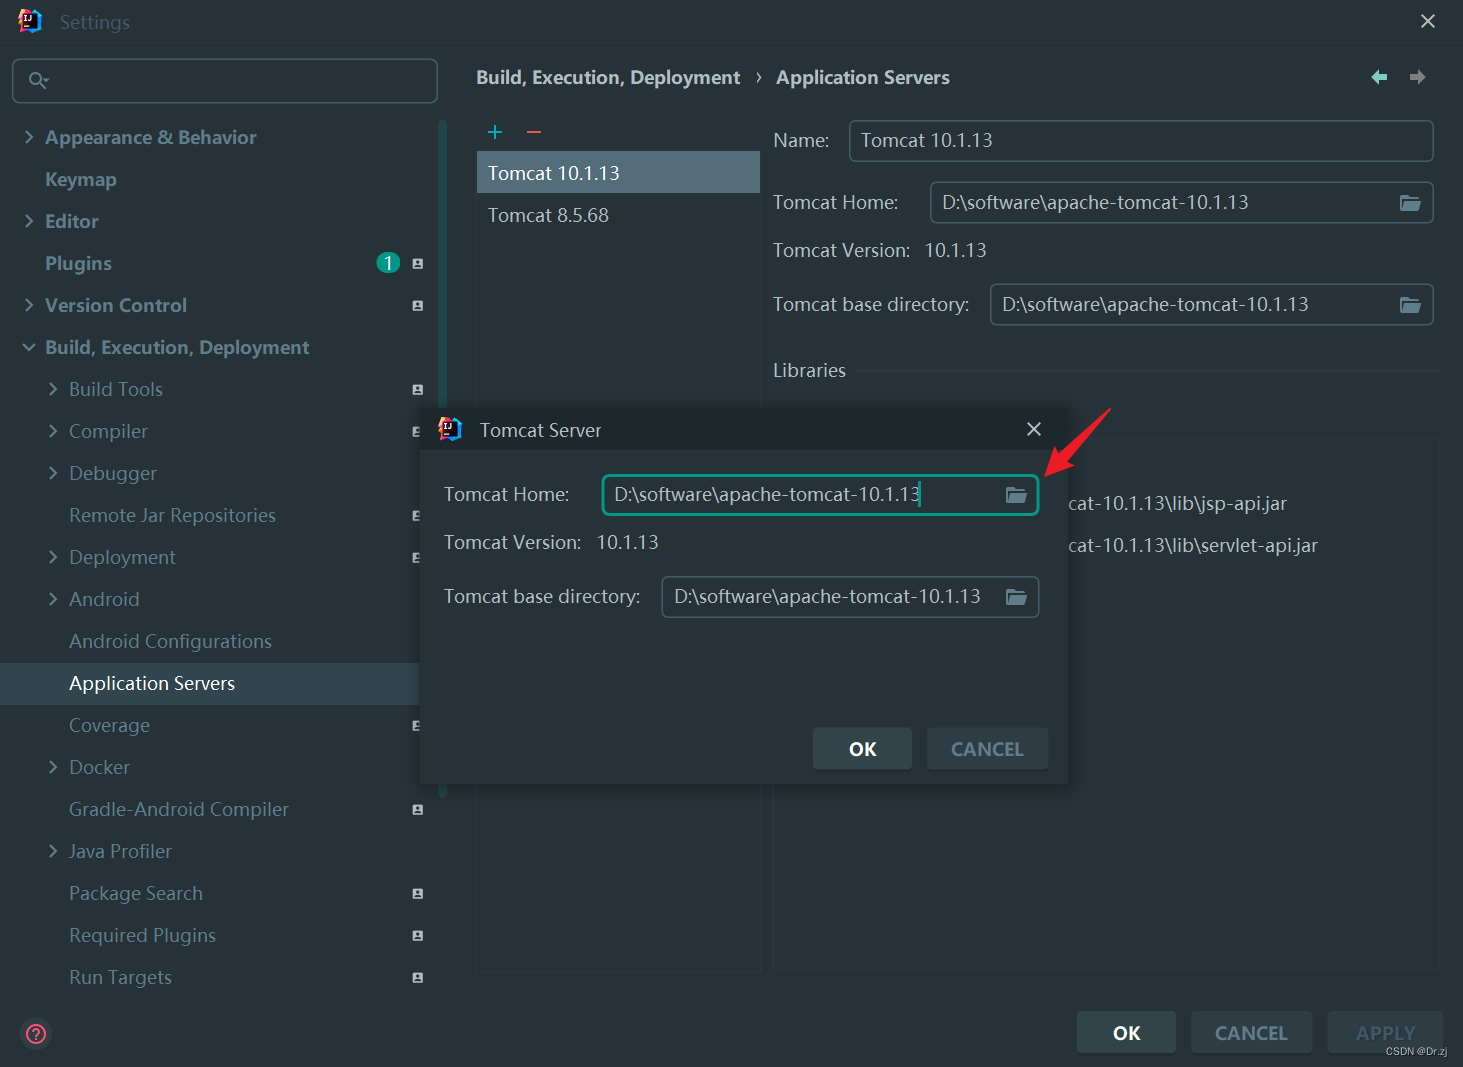The width and height of the screenshot is (1463, 1067).
Task: Focus the settings search field
Action: coord(225,80)
